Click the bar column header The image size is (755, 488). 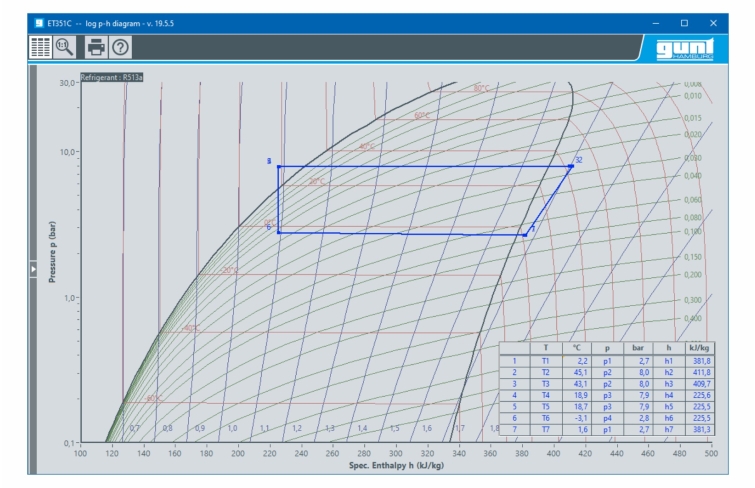pyautogui.click(x=638, y=348)
